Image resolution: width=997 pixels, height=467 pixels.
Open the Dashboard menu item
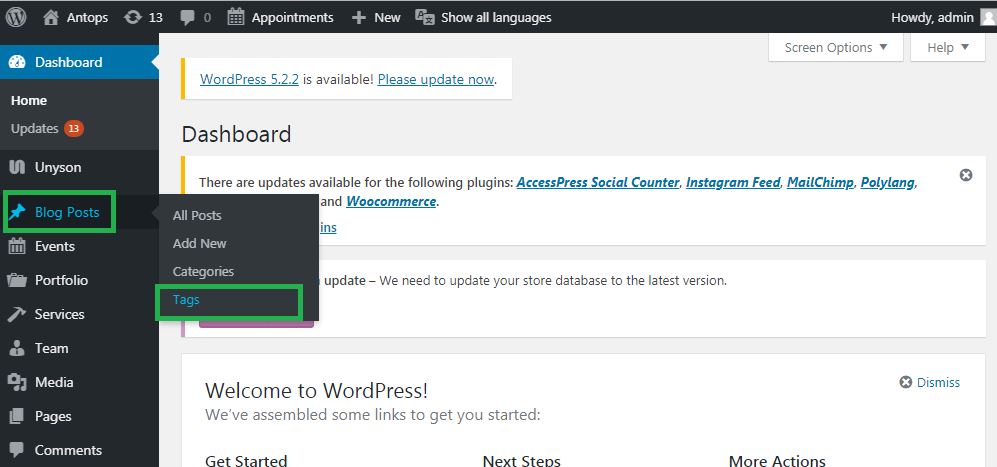(79, 62)
